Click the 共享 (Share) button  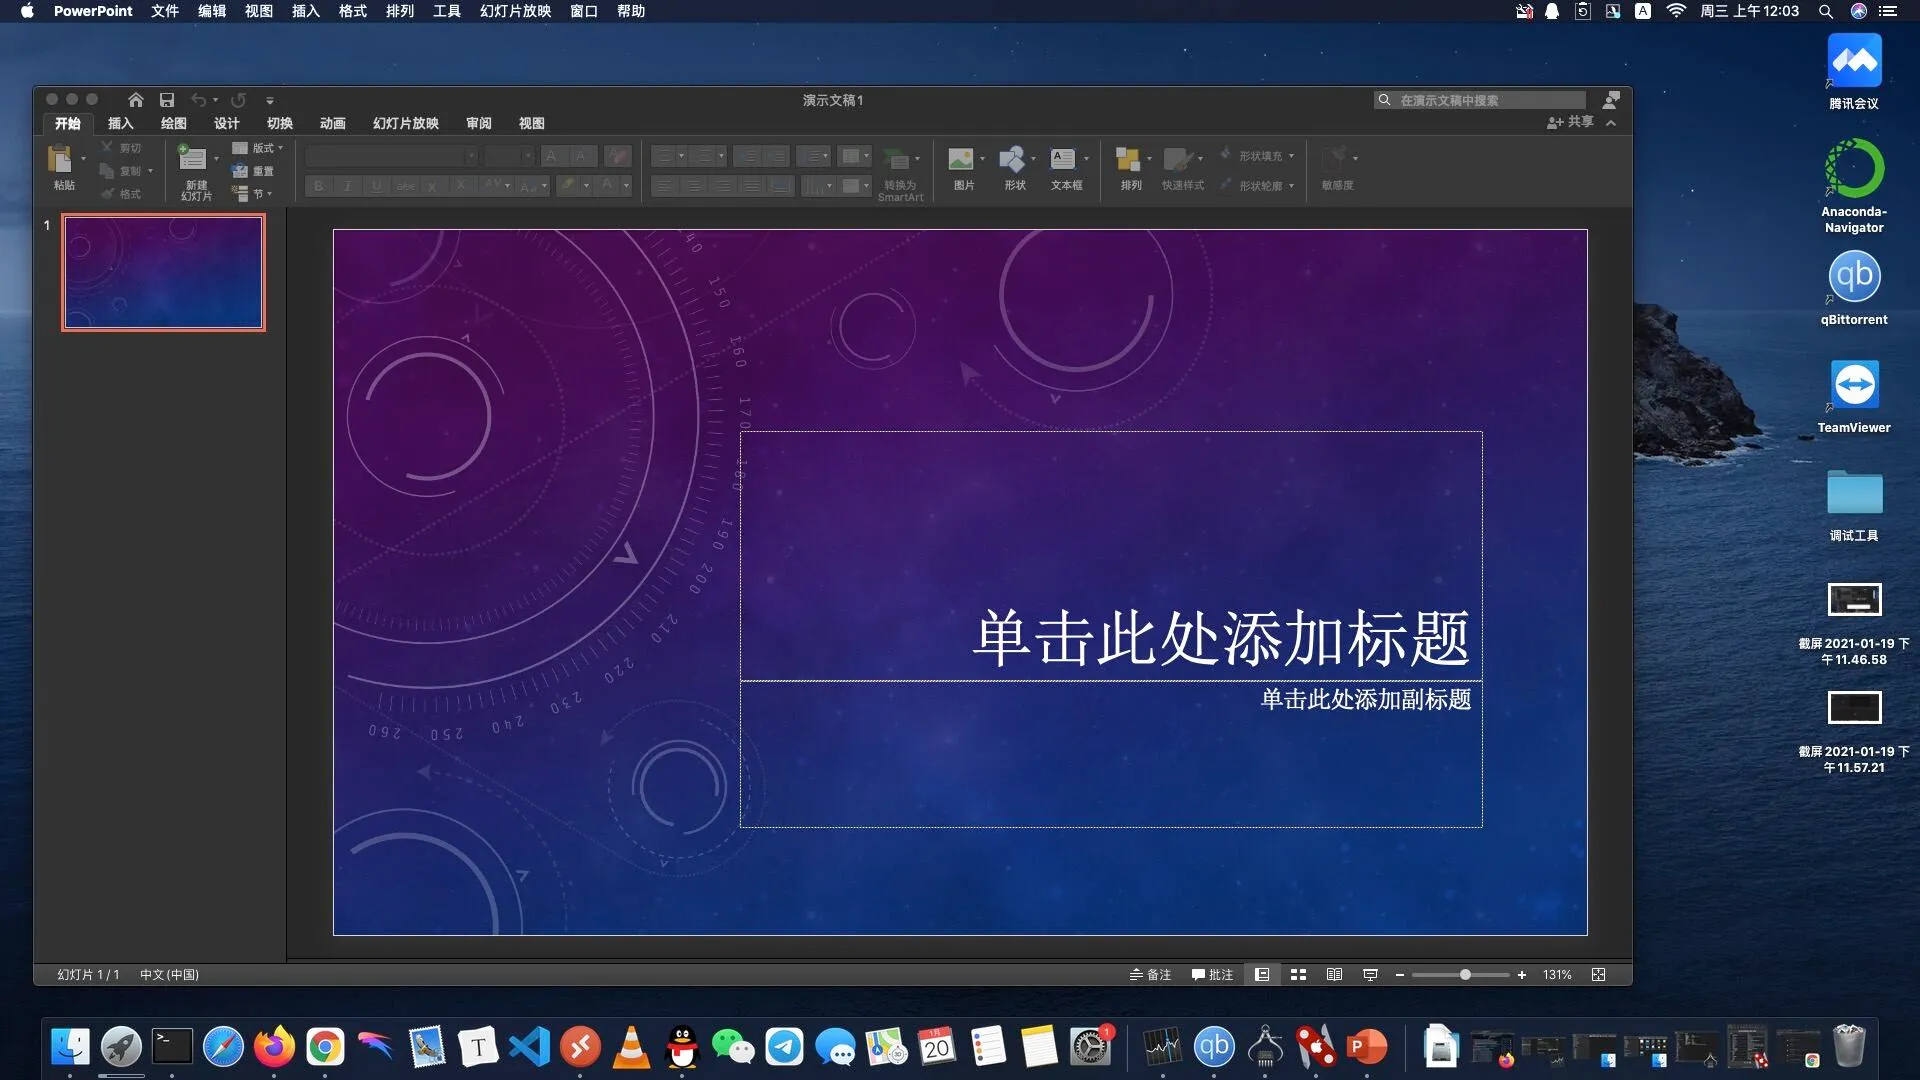(1570, 122)
